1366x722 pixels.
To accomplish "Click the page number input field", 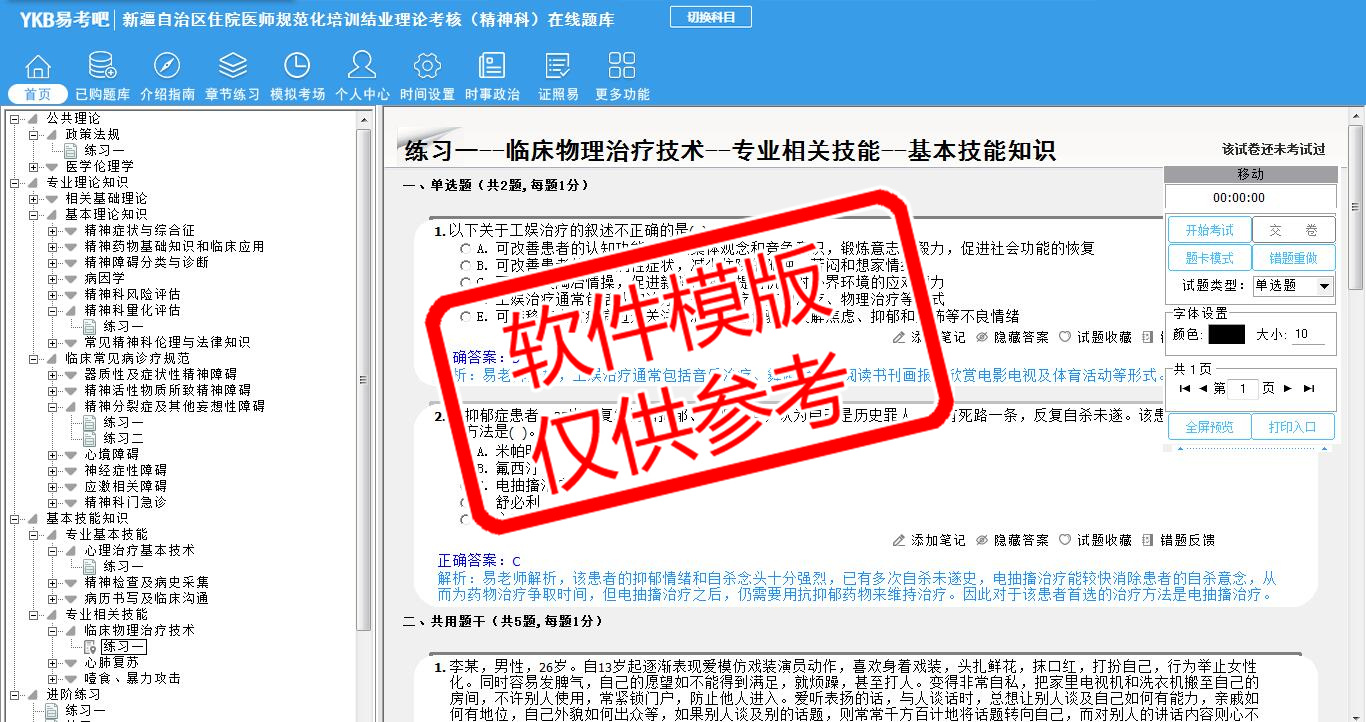I will 1243,389.
